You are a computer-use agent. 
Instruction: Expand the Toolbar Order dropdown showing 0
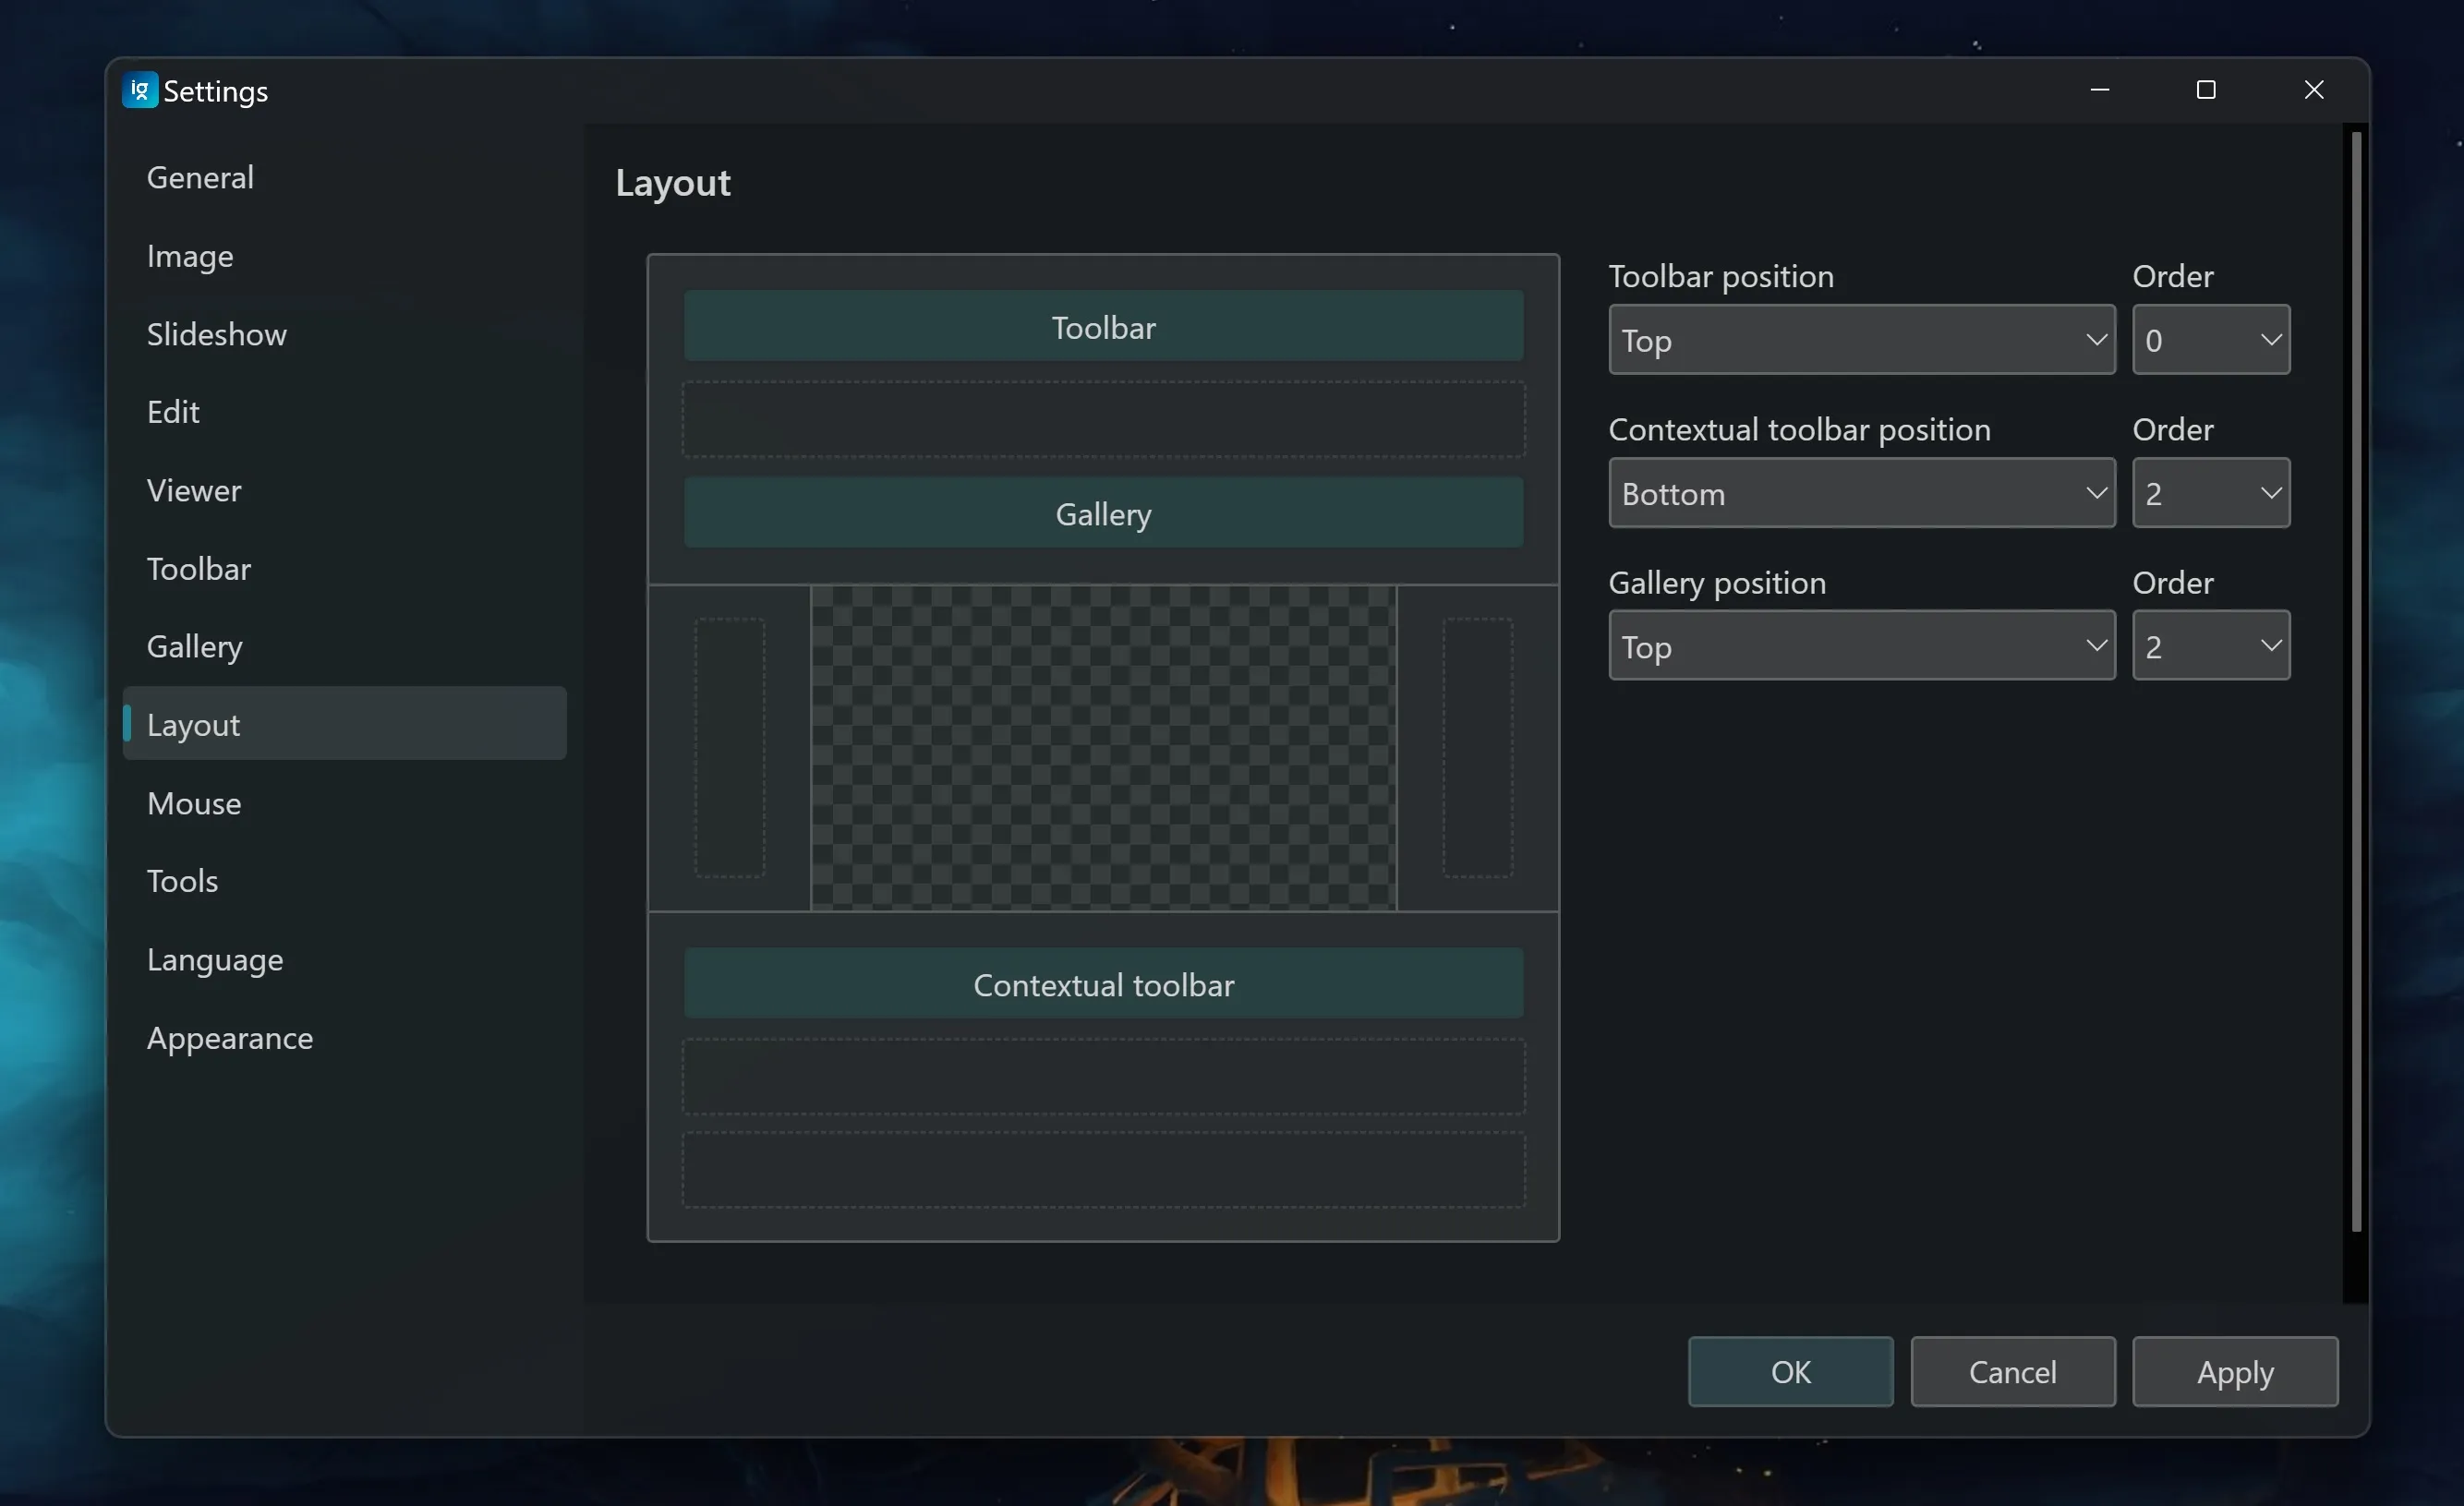2210,340
